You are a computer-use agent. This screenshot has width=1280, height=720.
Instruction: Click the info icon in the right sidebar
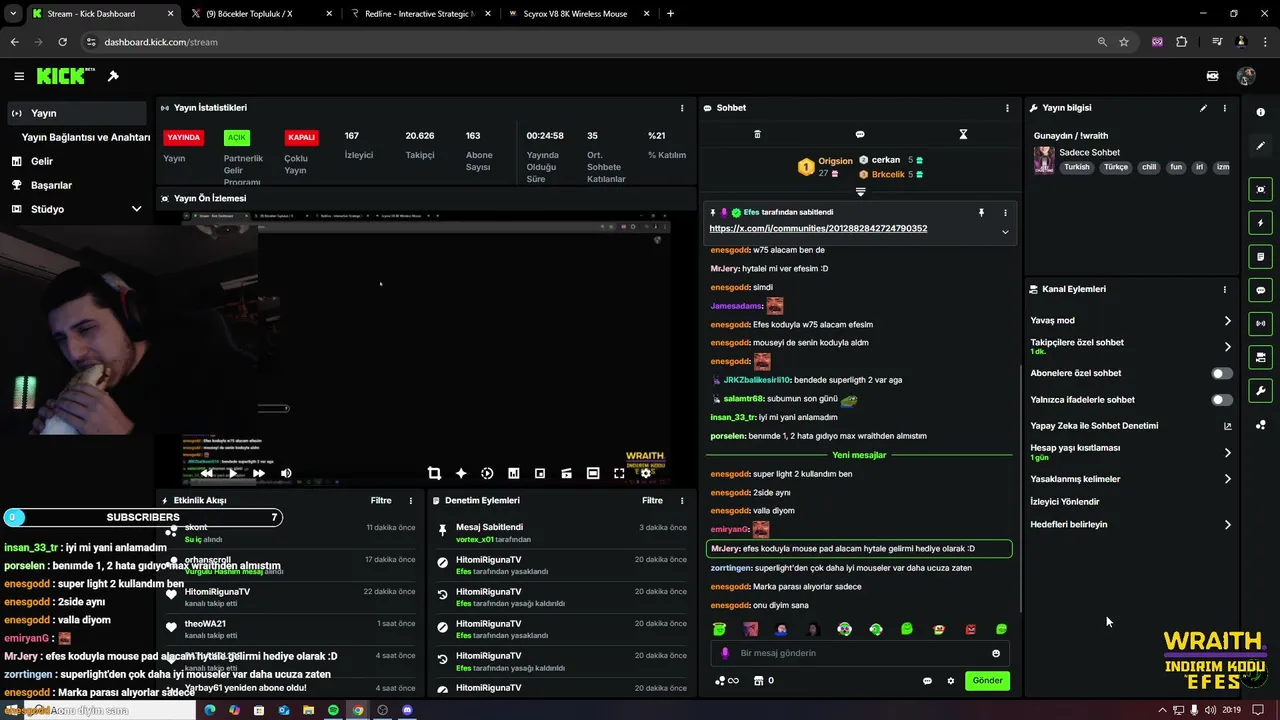pos(1260,112)
